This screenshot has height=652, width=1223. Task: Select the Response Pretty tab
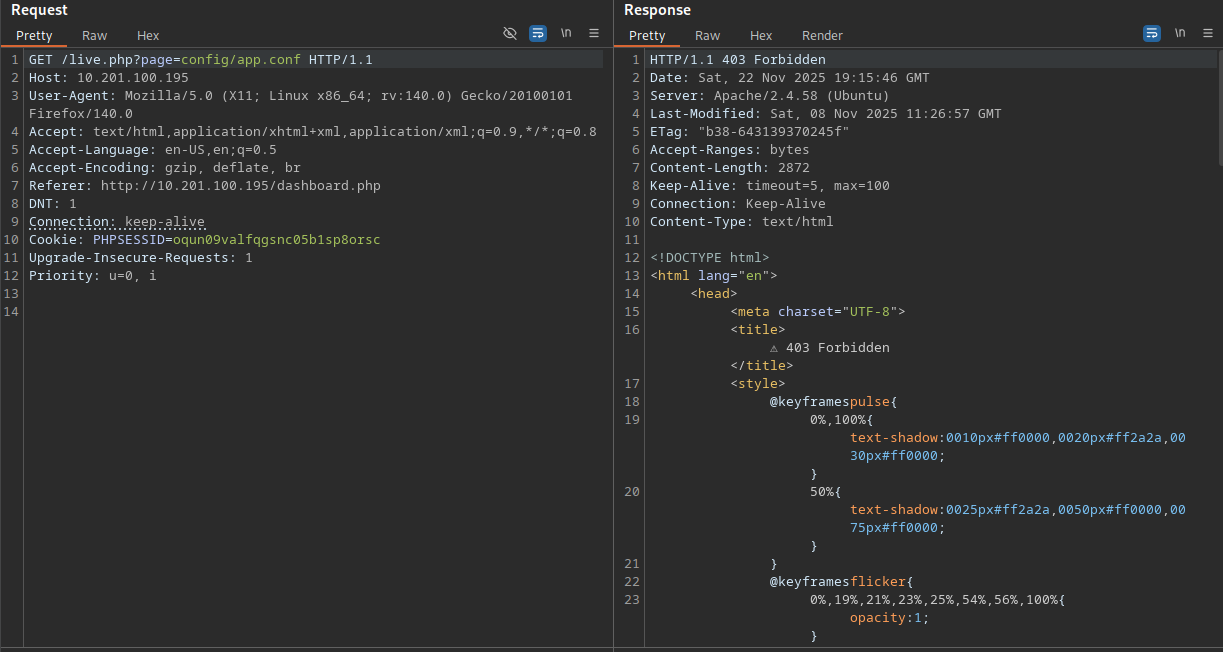pyautogui.click(x=647, y=36)
